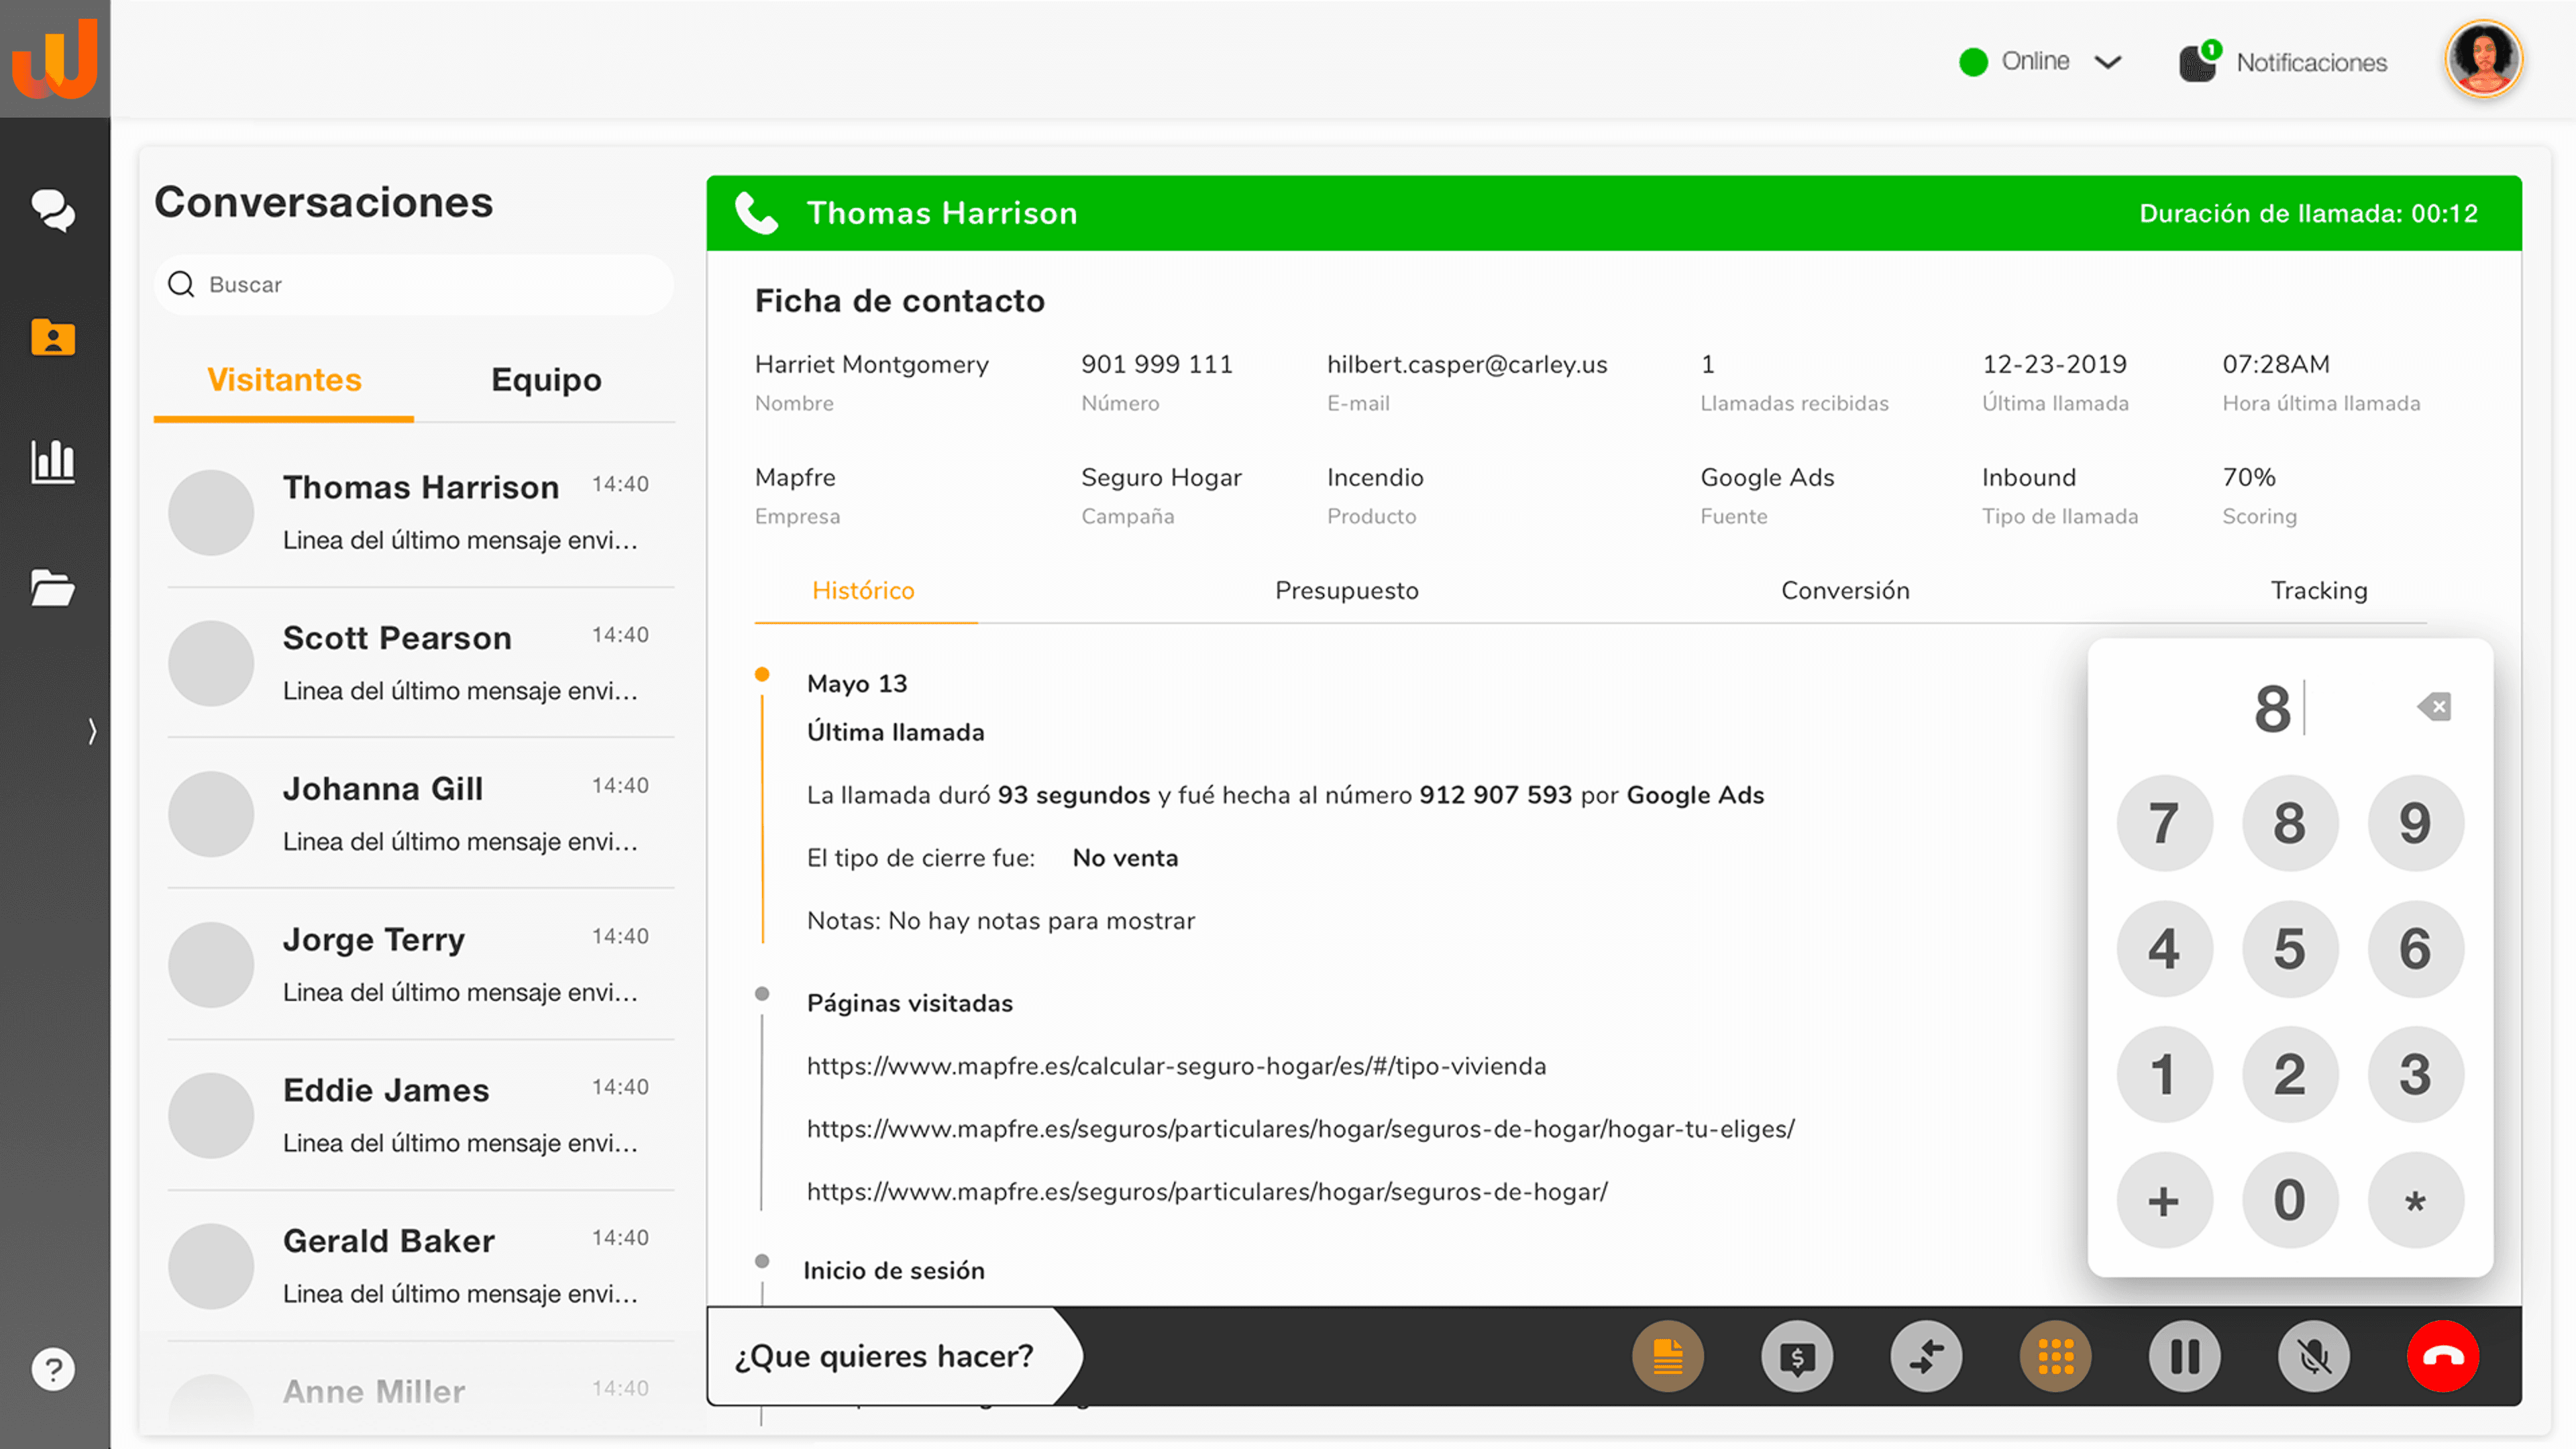Pause the call with hold button
Screen dimensions: 2576x1449
[x=2185, y=1357]
